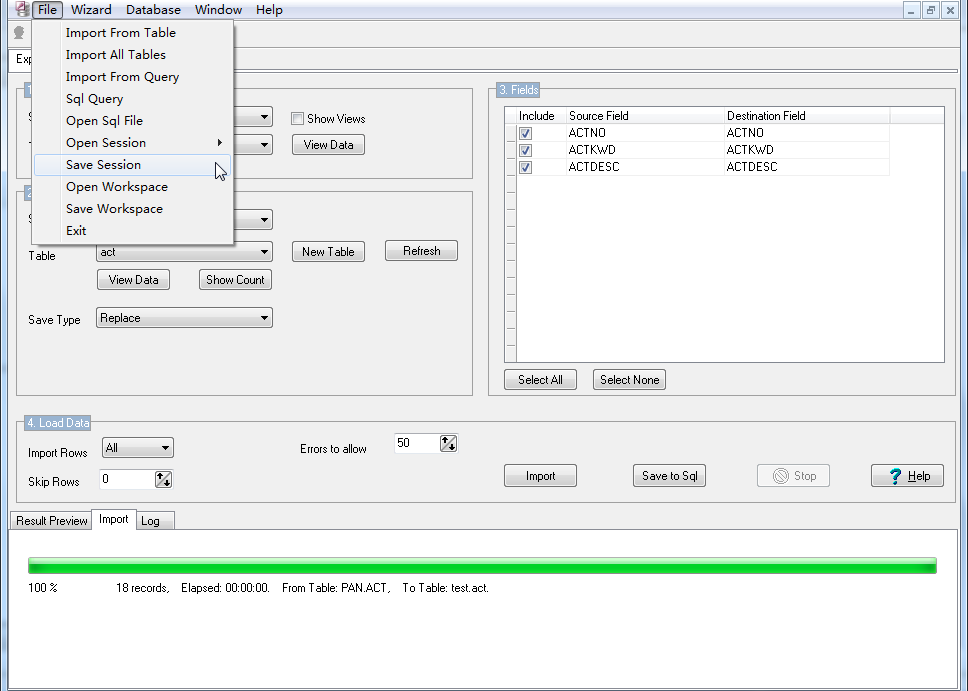Select the Import tab at the bottom
This screenshot has width=968, height=691.
[114, 519]
